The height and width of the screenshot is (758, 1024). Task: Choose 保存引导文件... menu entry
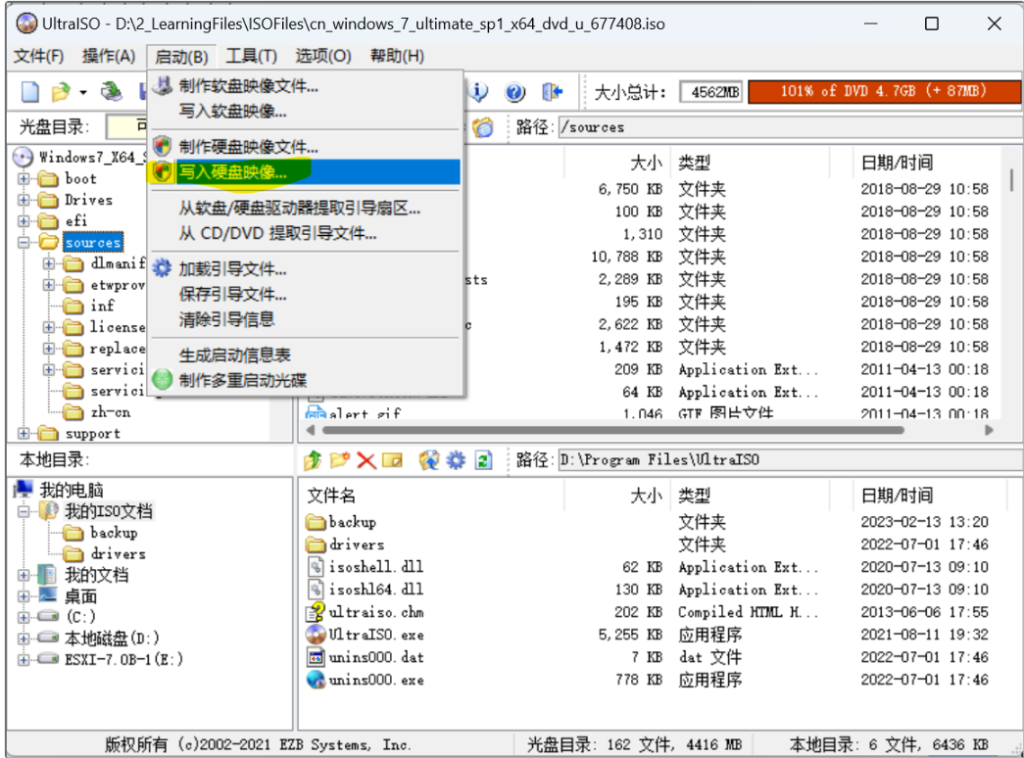pos(306,294)
